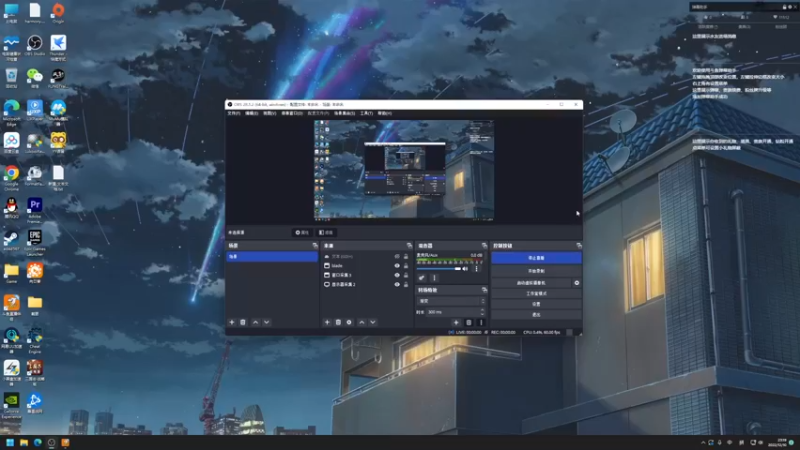Toggle visibility of the greyed-out text source

397,257
